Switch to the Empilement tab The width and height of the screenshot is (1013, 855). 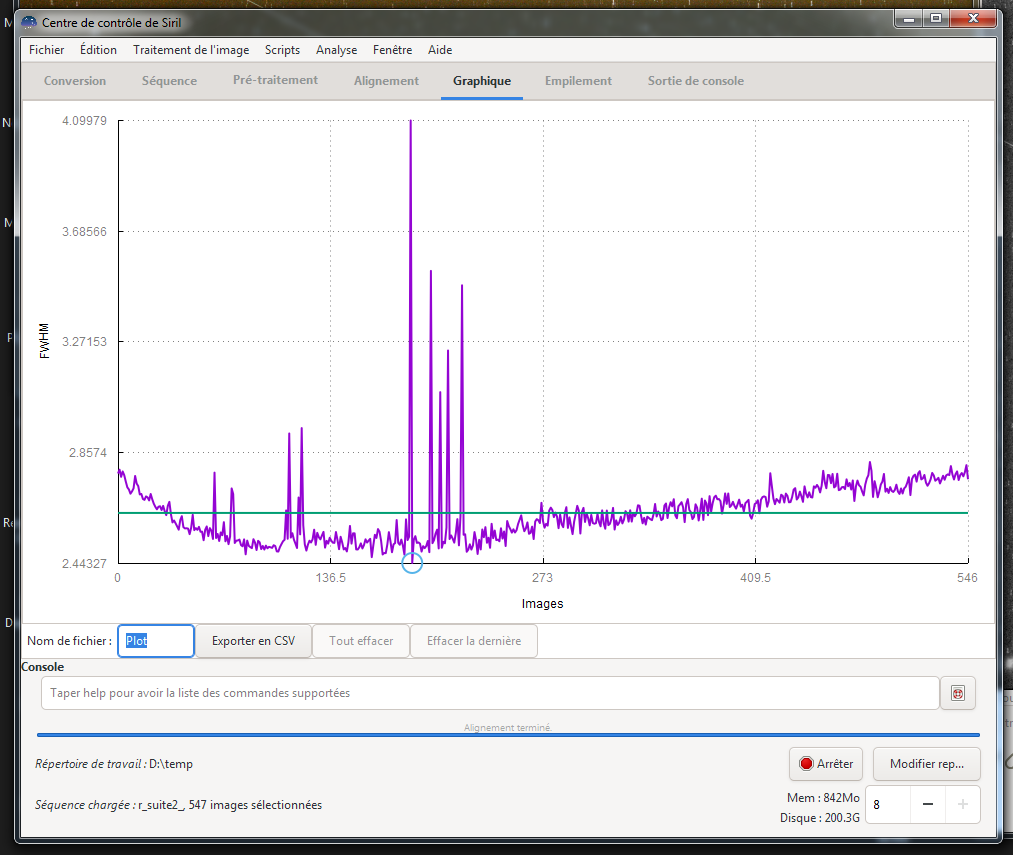pyautogui.click(x=578, y=81)
